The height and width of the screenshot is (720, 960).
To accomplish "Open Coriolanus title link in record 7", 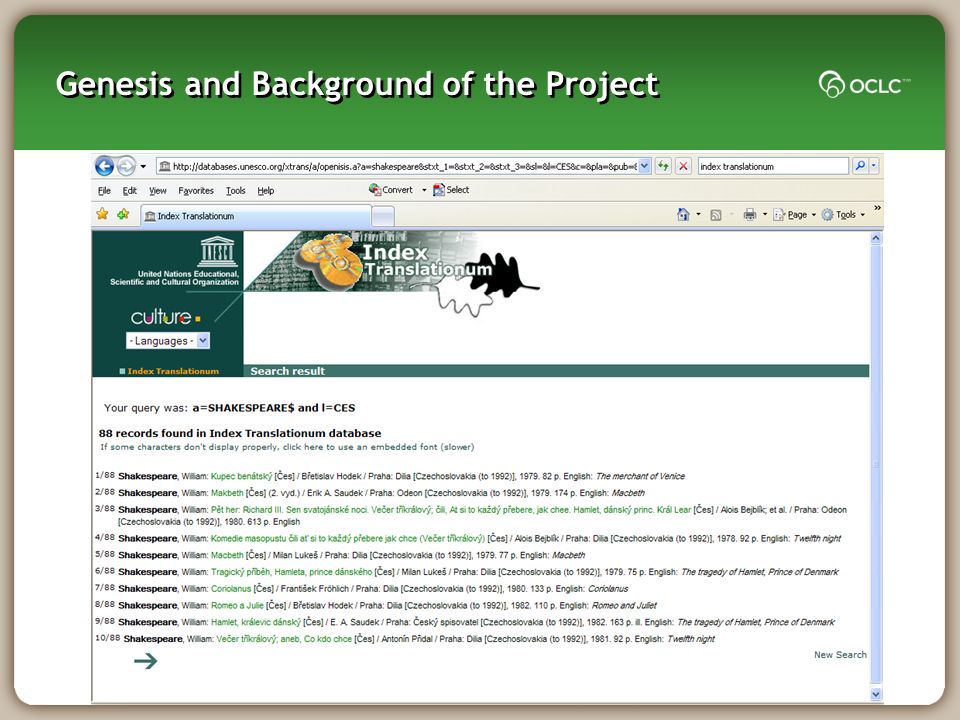I will pos(231,589).
